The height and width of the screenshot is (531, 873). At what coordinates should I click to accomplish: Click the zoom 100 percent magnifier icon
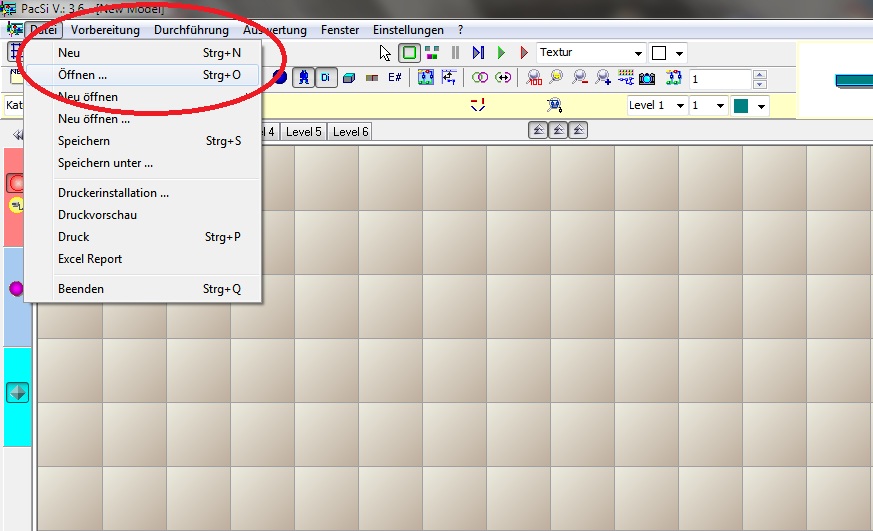tap(534, 77)
